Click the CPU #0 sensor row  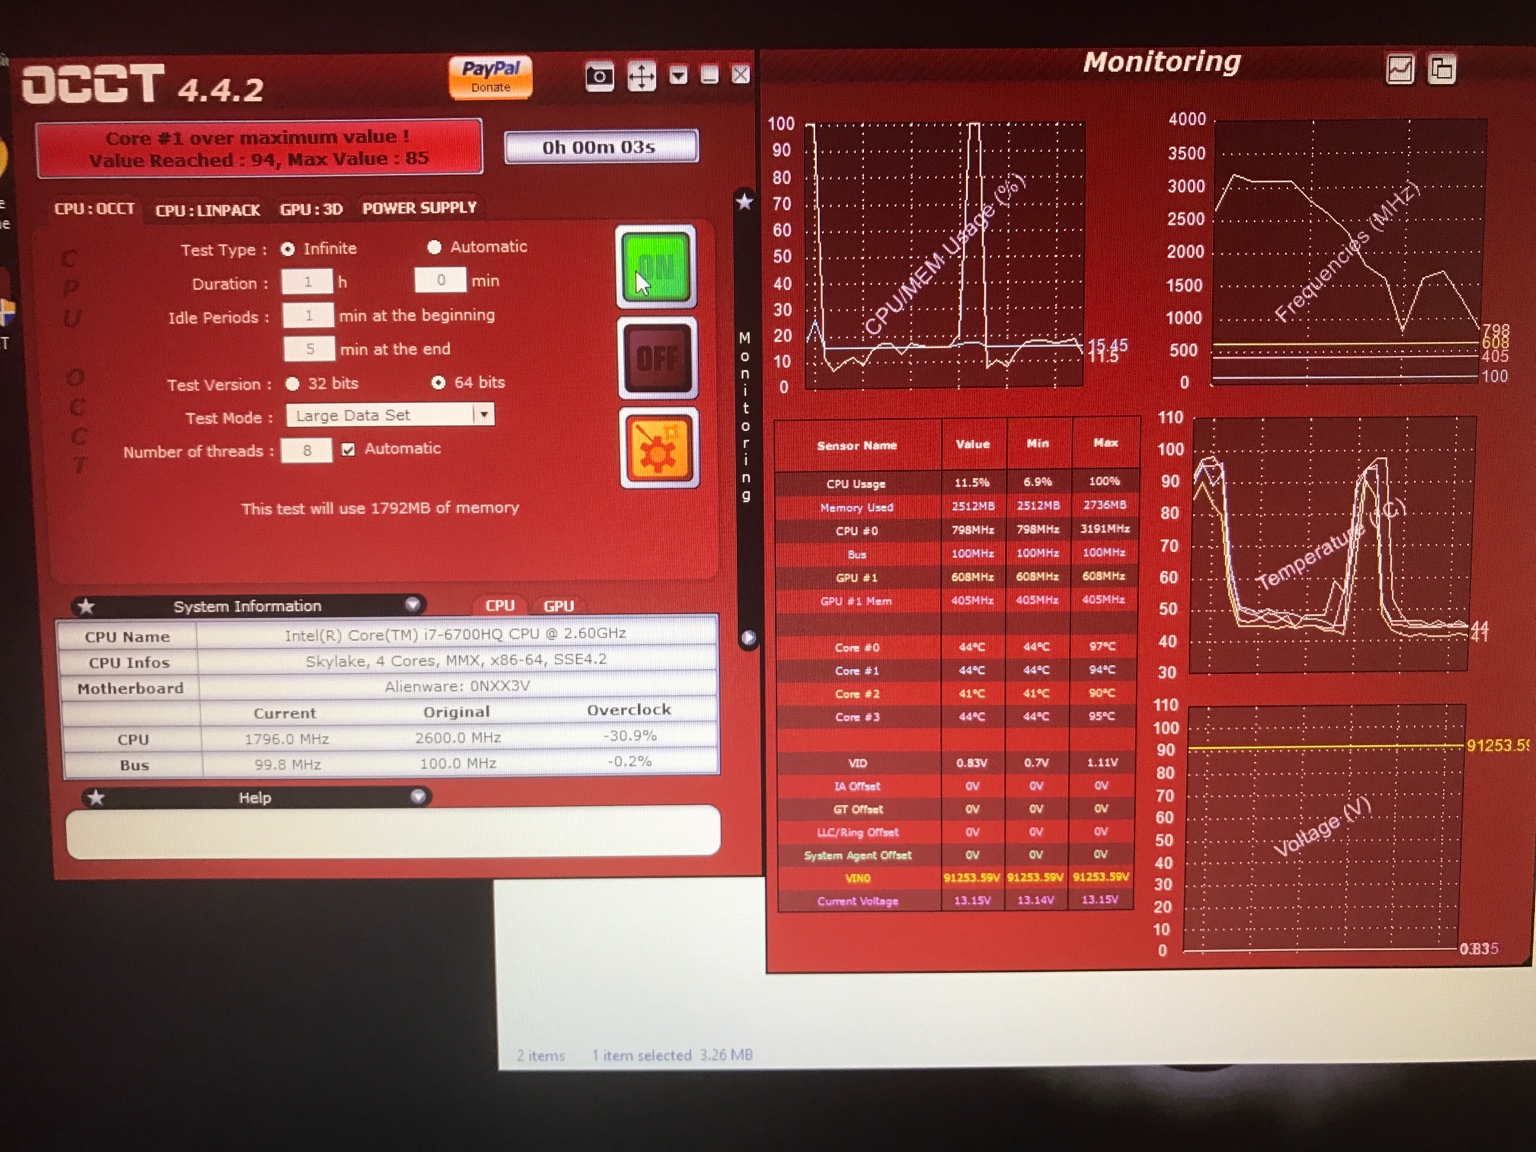[x=957, y=530]
